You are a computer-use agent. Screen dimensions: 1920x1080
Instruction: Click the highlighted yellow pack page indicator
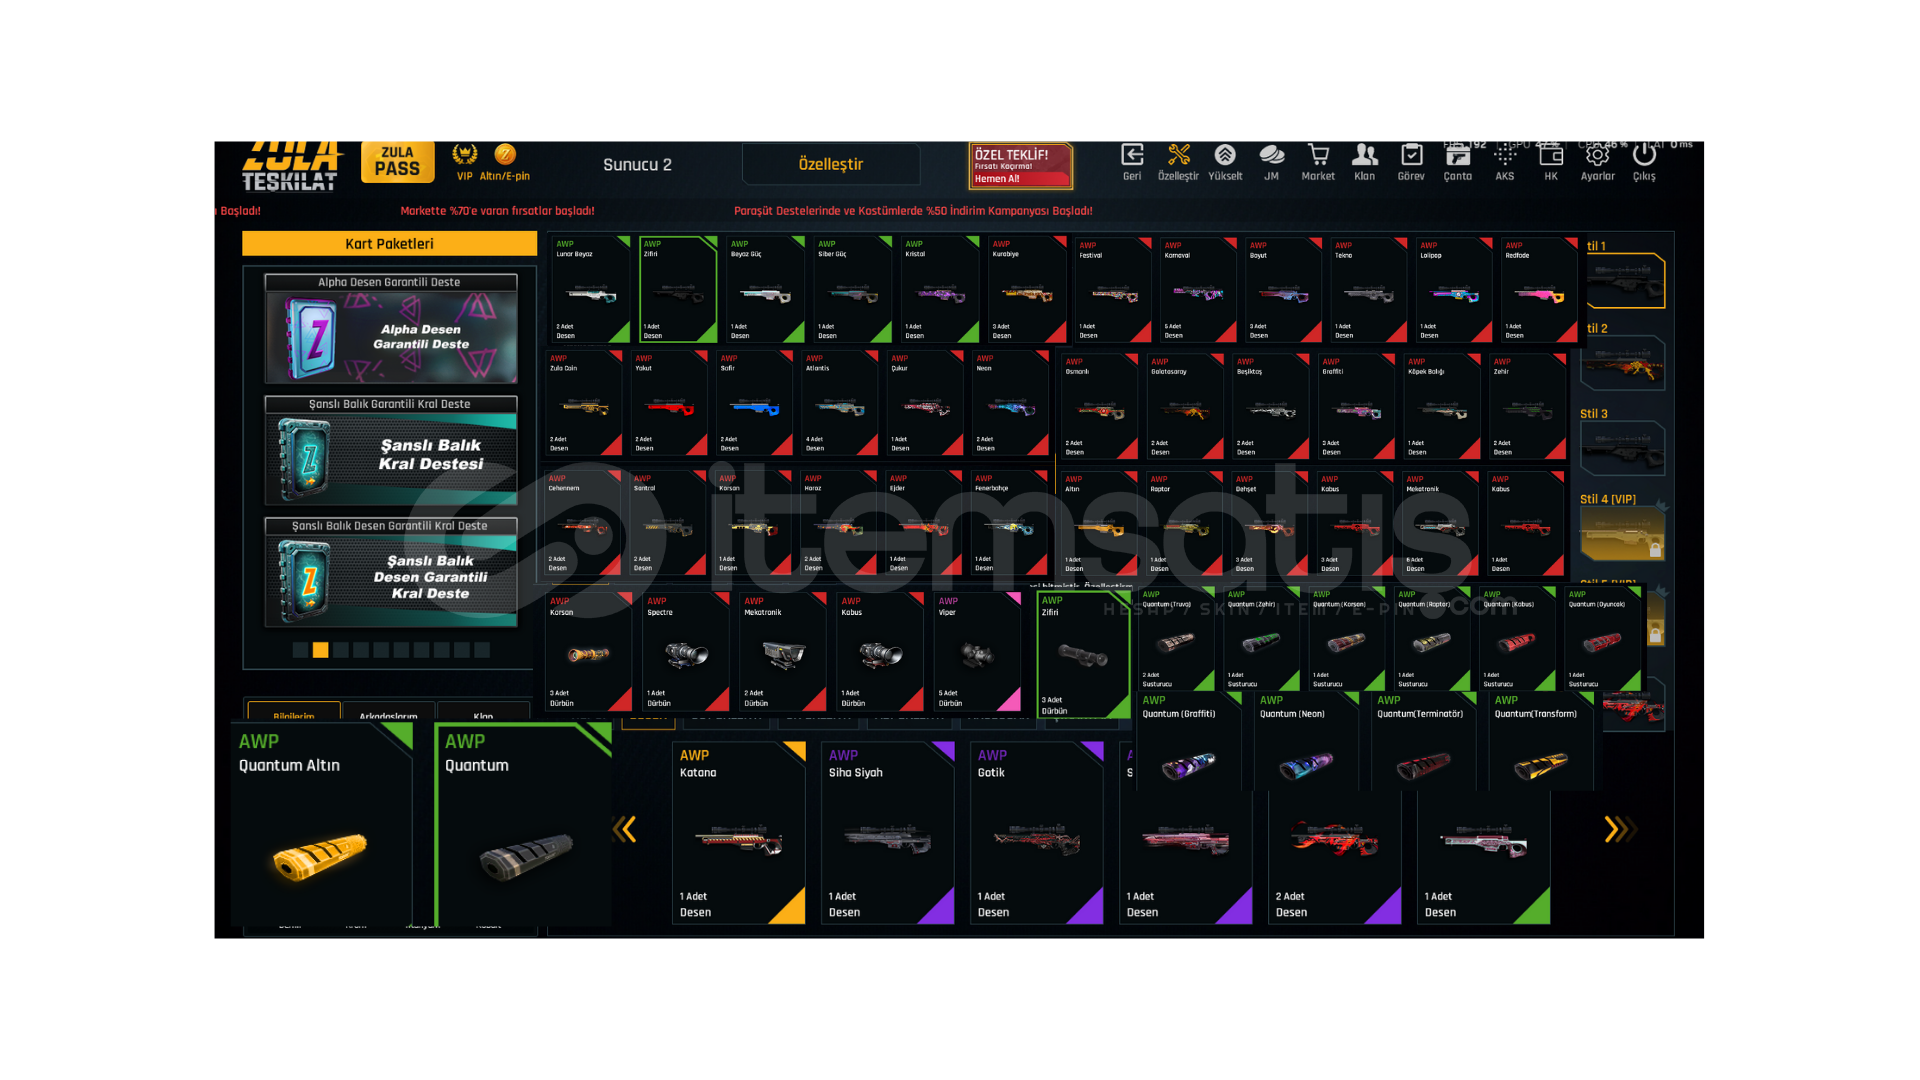(x=320, y=650)
